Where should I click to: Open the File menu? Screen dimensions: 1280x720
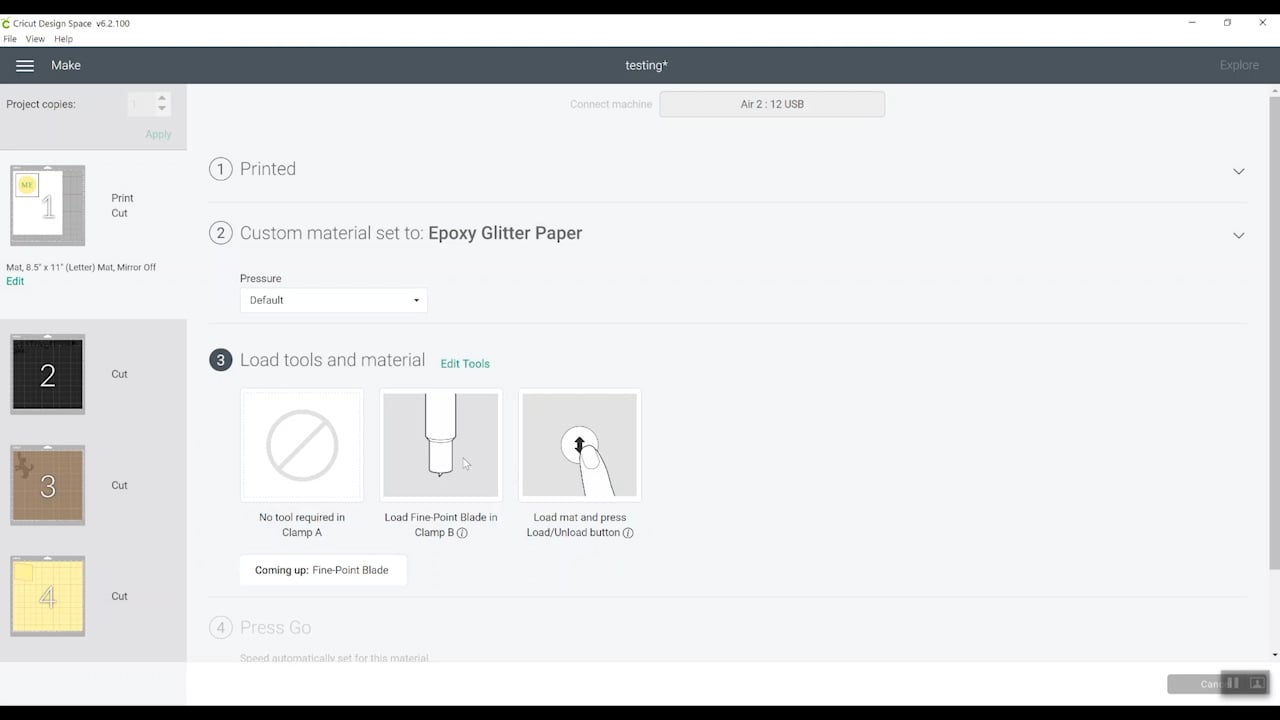[10, 39]
